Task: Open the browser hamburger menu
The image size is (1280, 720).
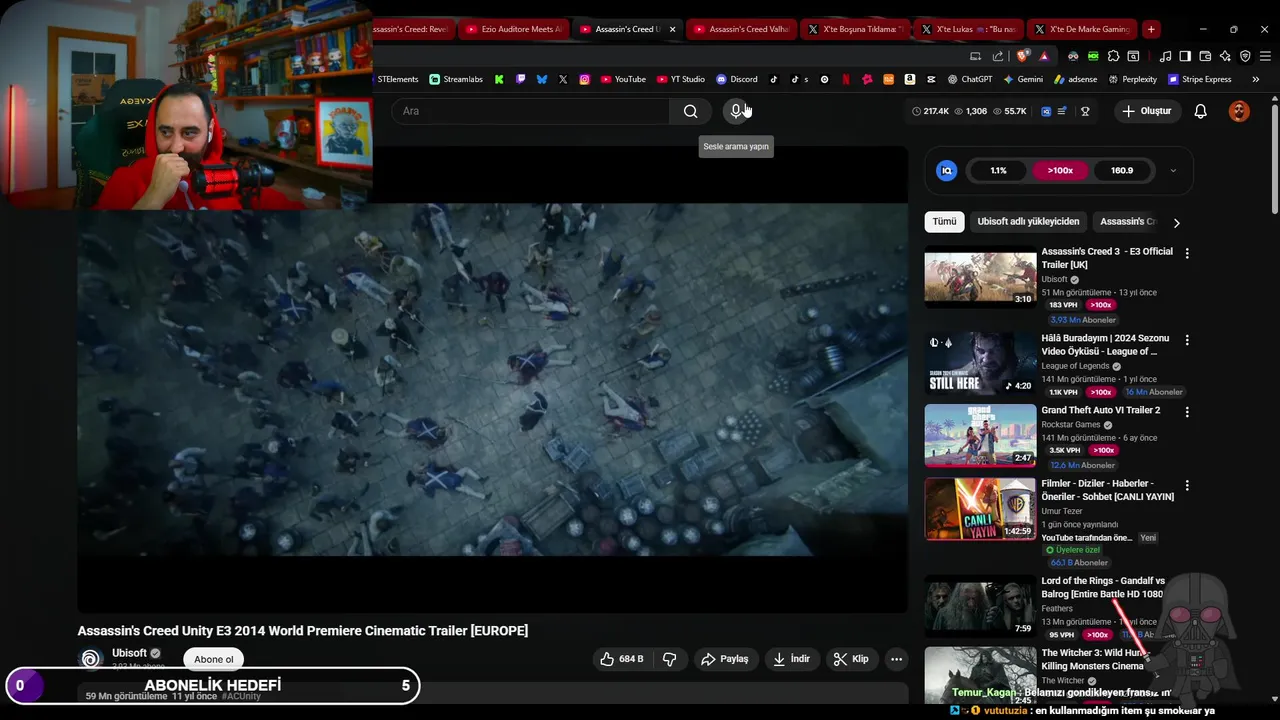Action: point(1265,57)
